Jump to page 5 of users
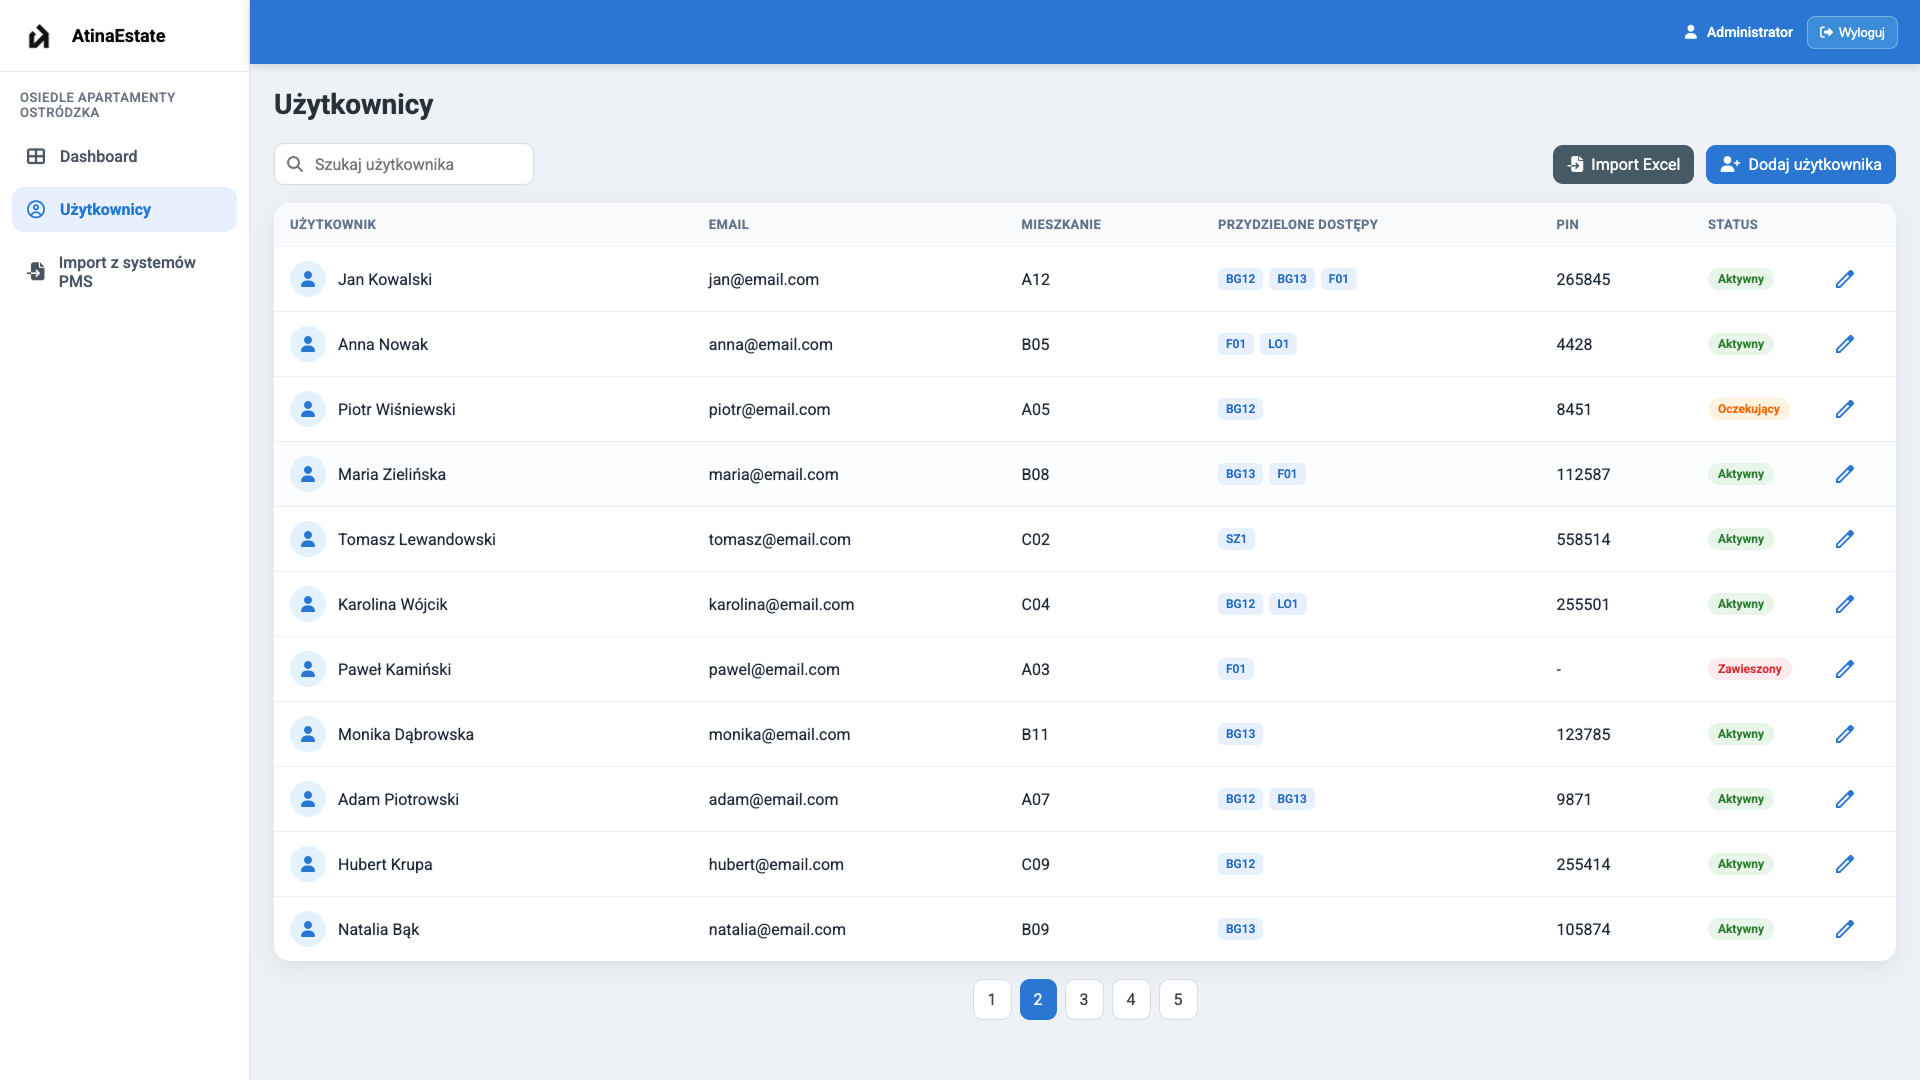Viewport: 1920px width, 1080px height. click(x=1177, y=999)
